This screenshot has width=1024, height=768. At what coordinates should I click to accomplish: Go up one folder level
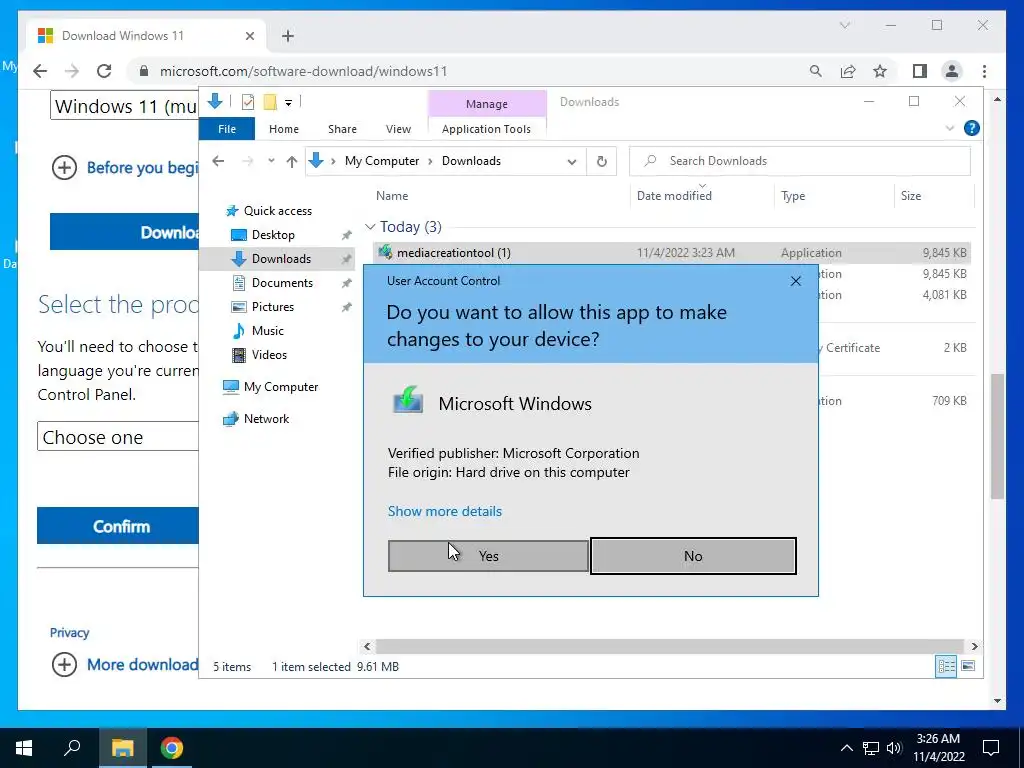click(x=291, y=161)
